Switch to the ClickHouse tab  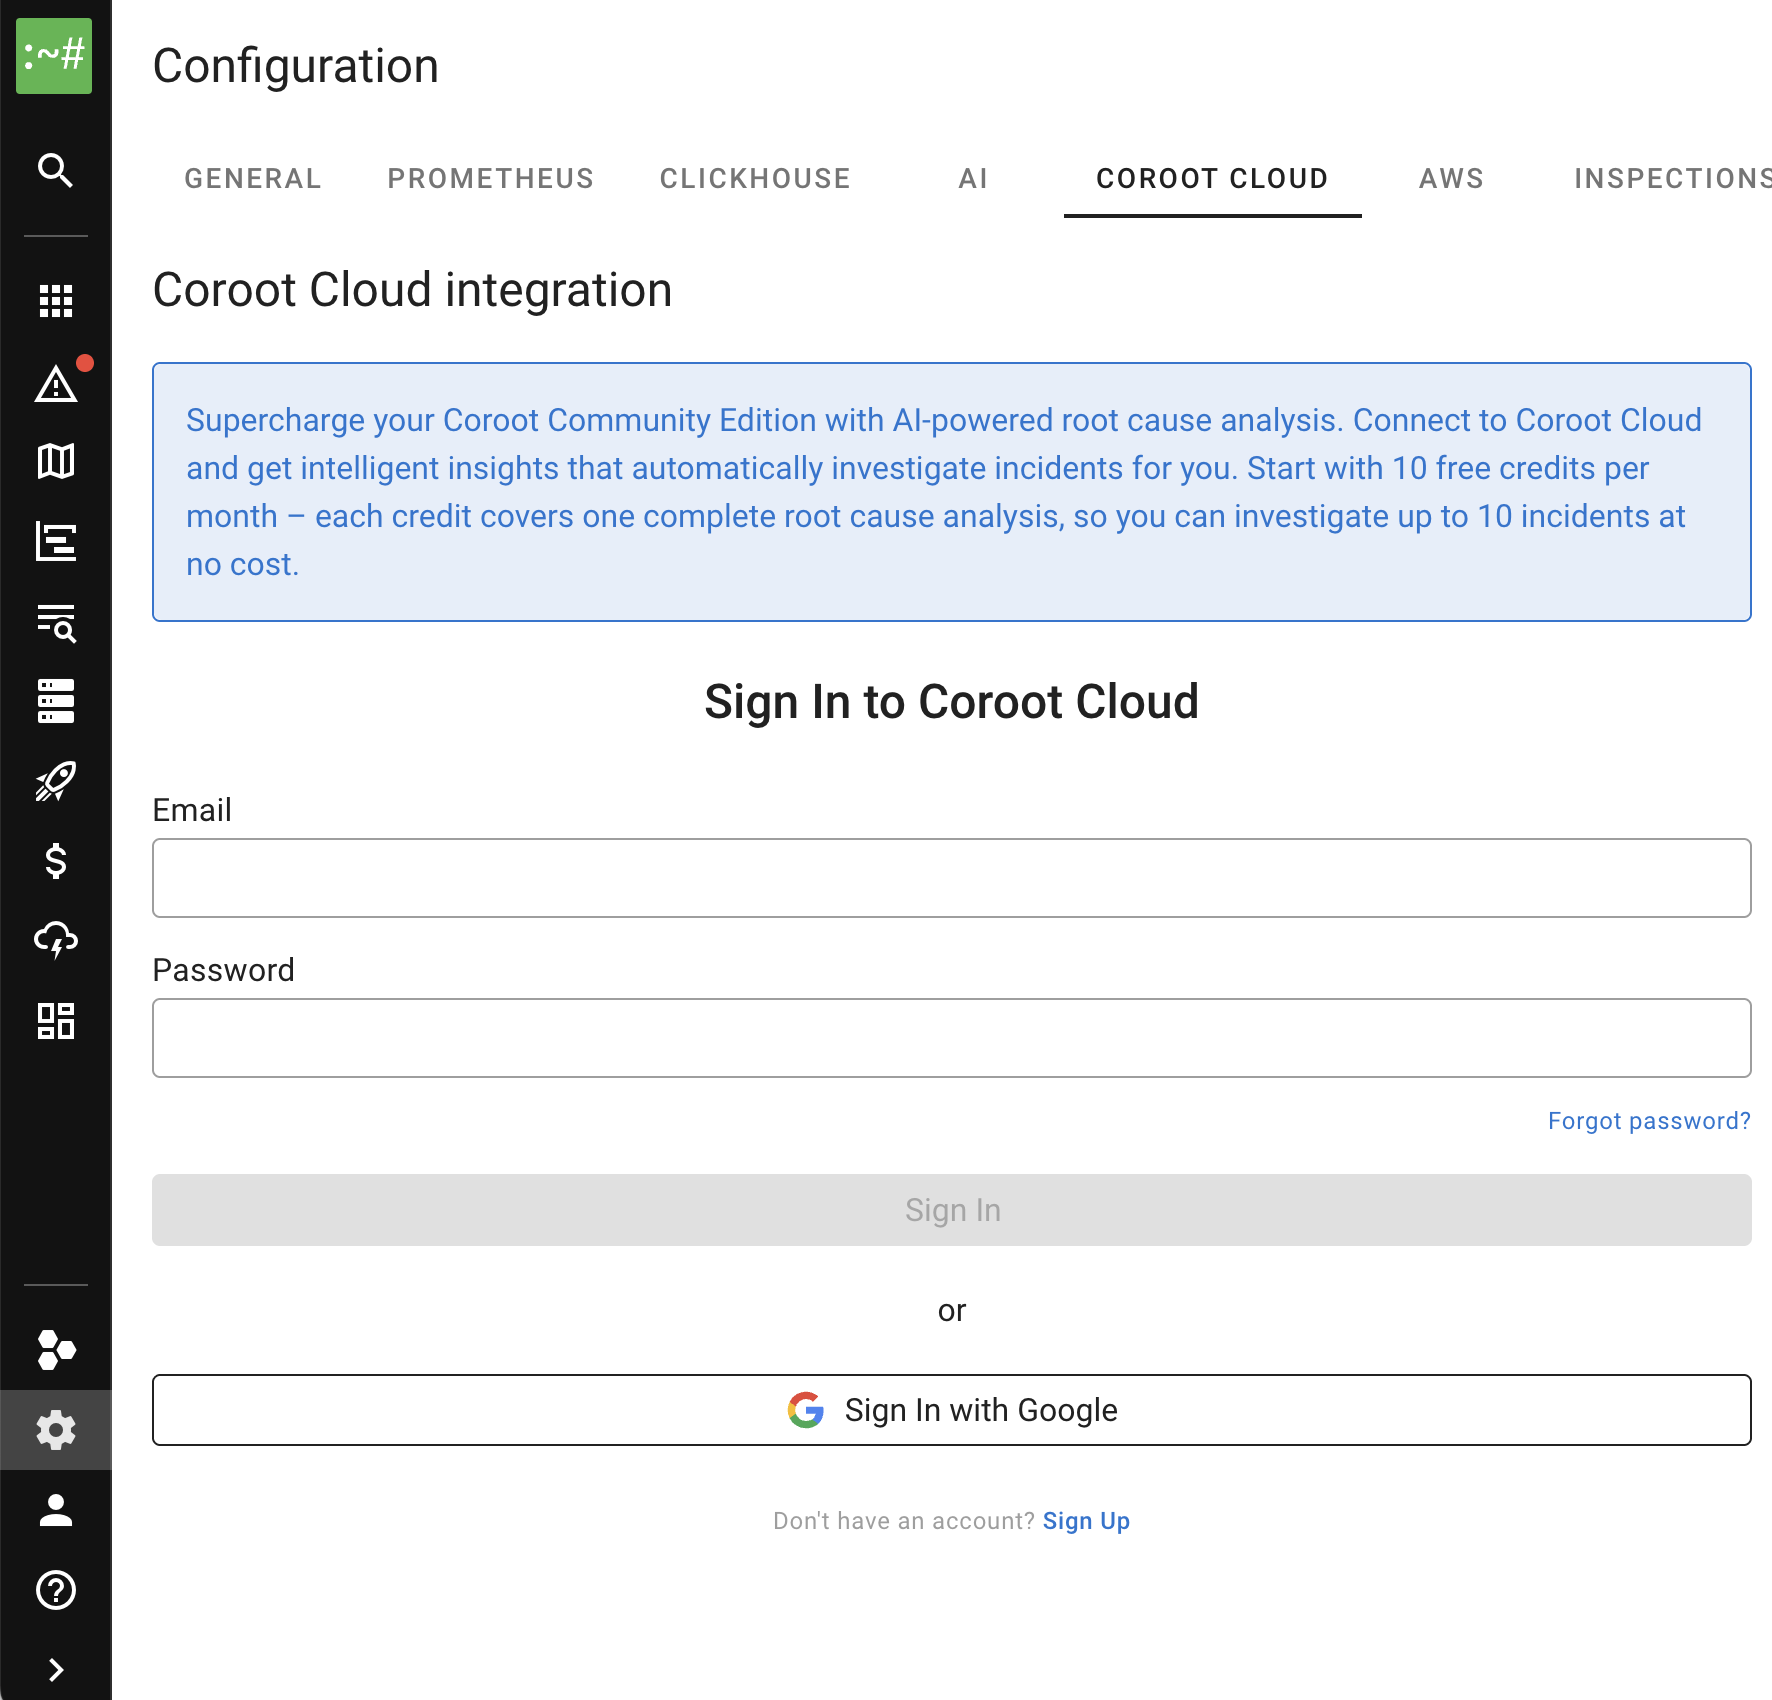point(755,179)
